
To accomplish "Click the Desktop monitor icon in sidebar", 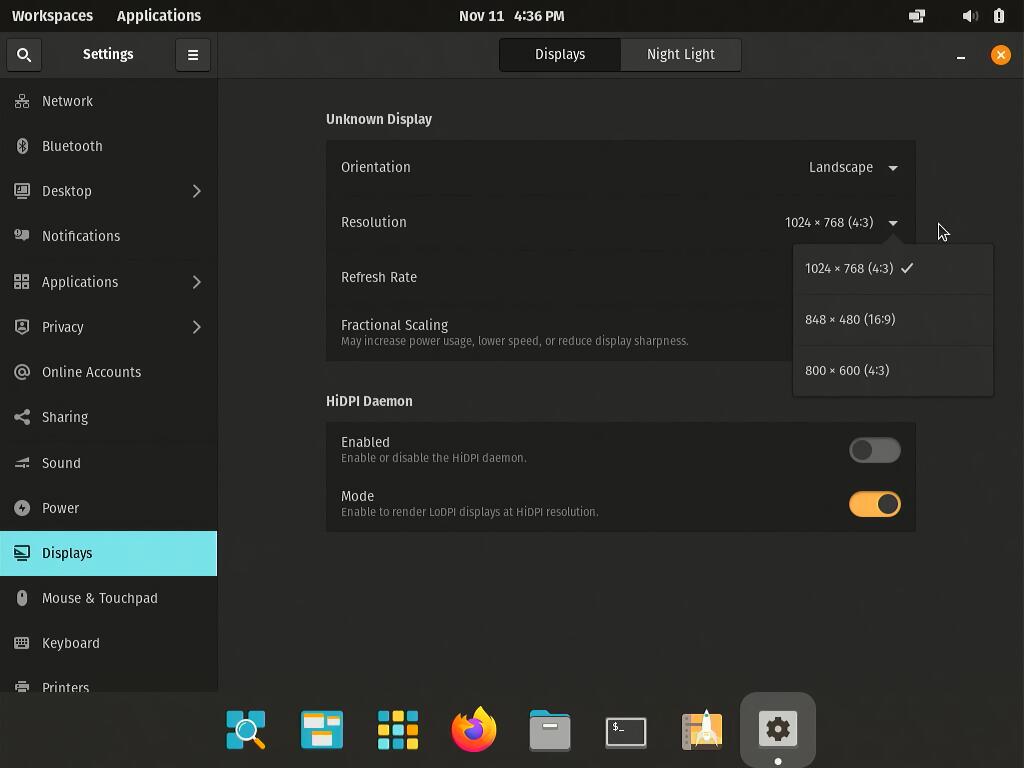I will 22,191.
